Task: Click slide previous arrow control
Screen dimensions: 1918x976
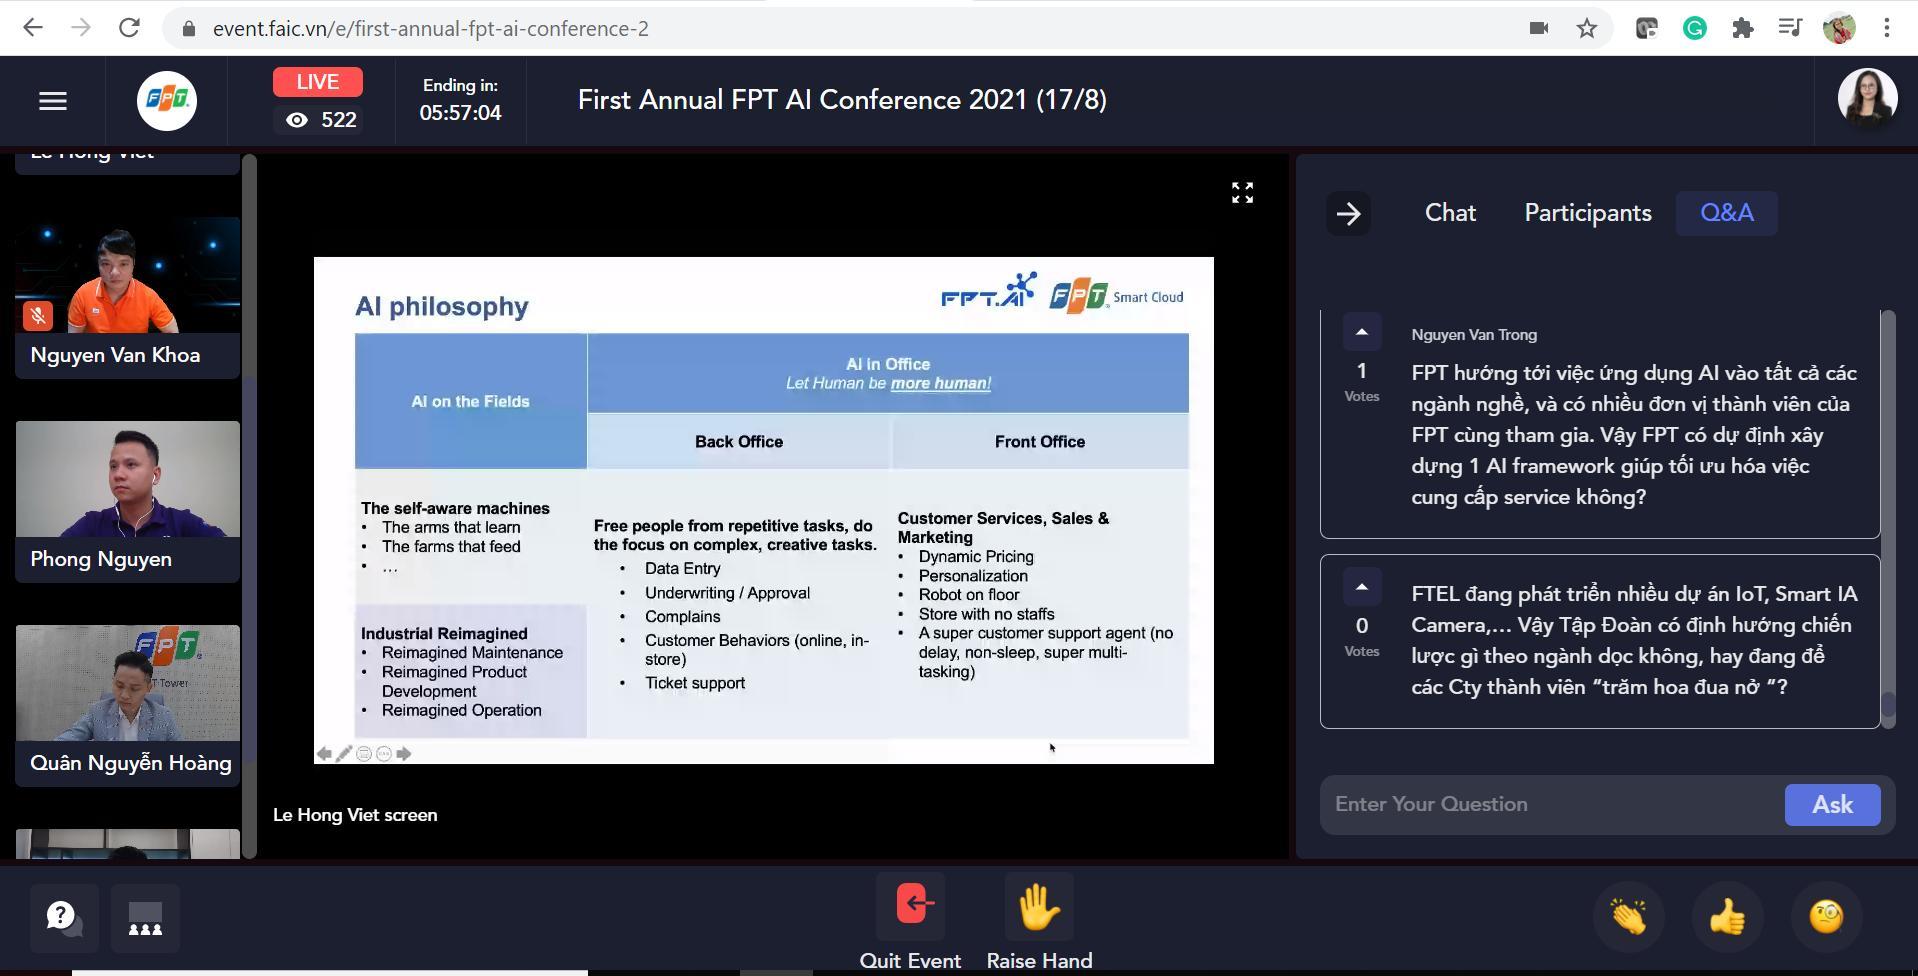Action: [x=324, y=754]
